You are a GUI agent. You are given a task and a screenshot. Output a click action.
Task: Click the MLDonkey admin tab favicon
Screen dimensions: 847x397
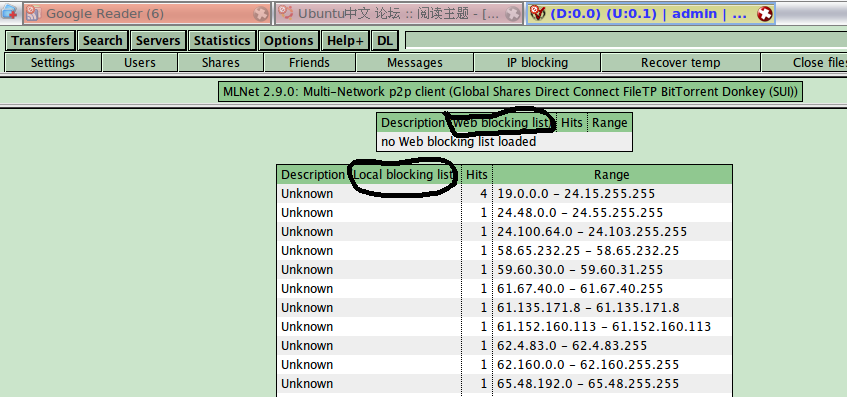(x=537, y=14)
